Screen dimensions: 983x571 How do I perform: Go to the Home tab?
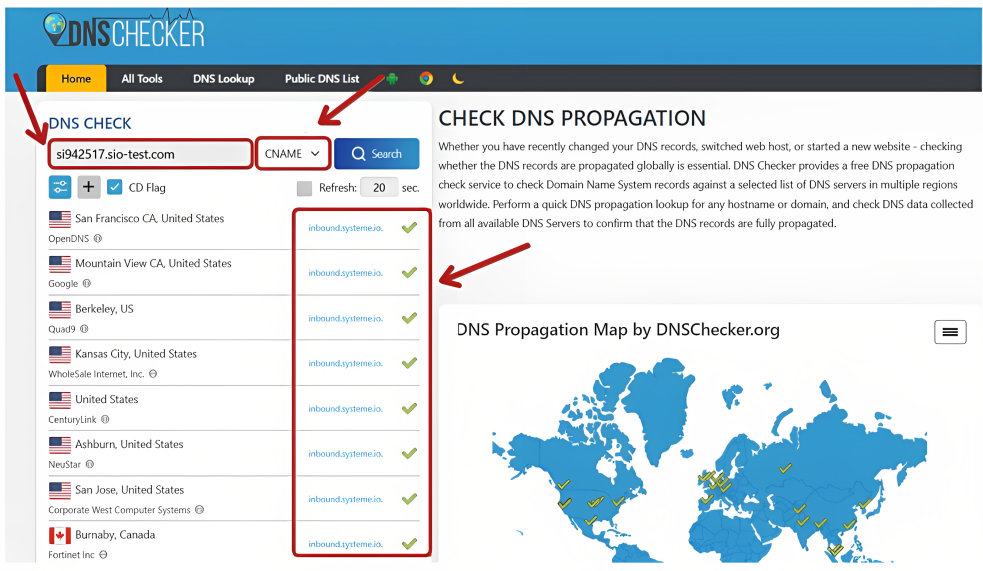tap(76, 78)
